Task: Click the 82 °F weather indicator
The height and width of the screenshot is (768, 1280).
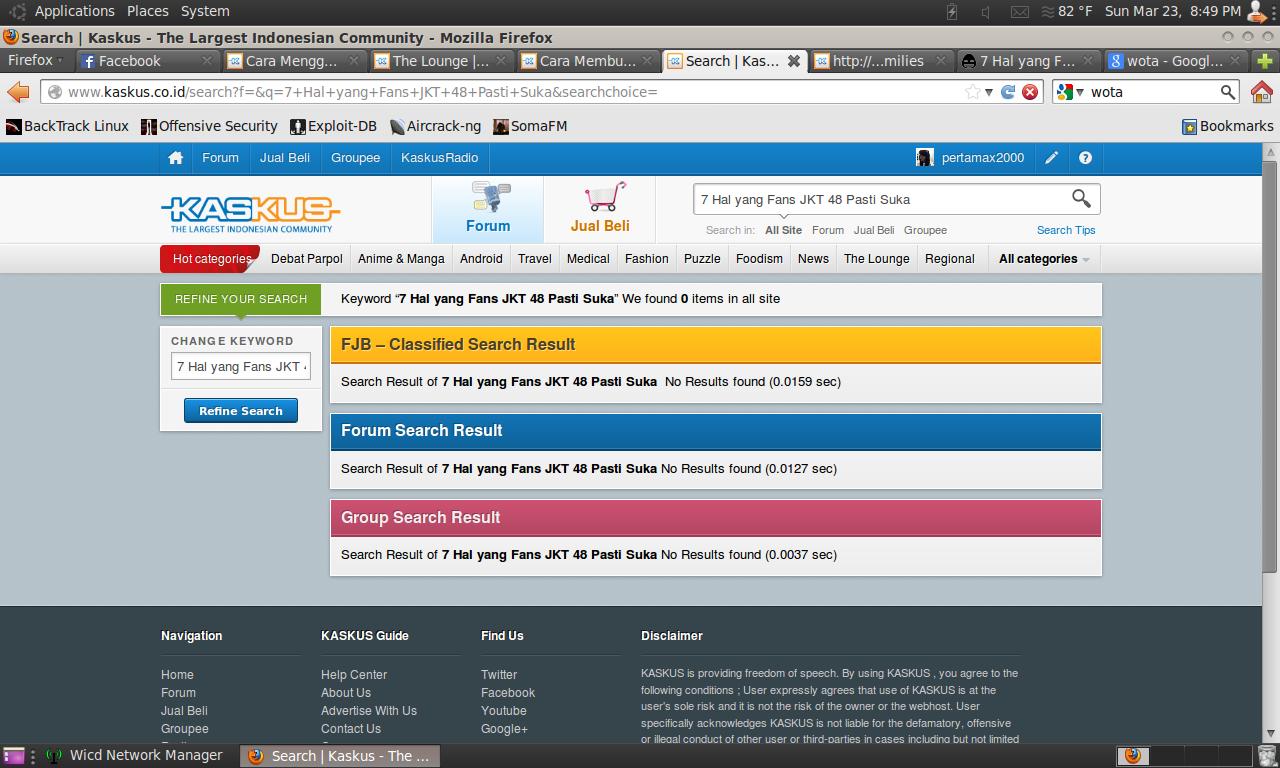Action: point(1066,12)
